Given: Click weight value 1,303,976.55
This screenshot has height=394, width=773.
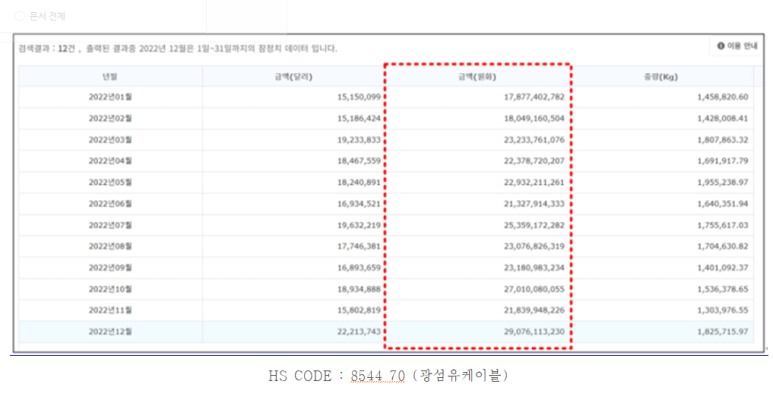Looking at the screenshot, I should 723,310.
